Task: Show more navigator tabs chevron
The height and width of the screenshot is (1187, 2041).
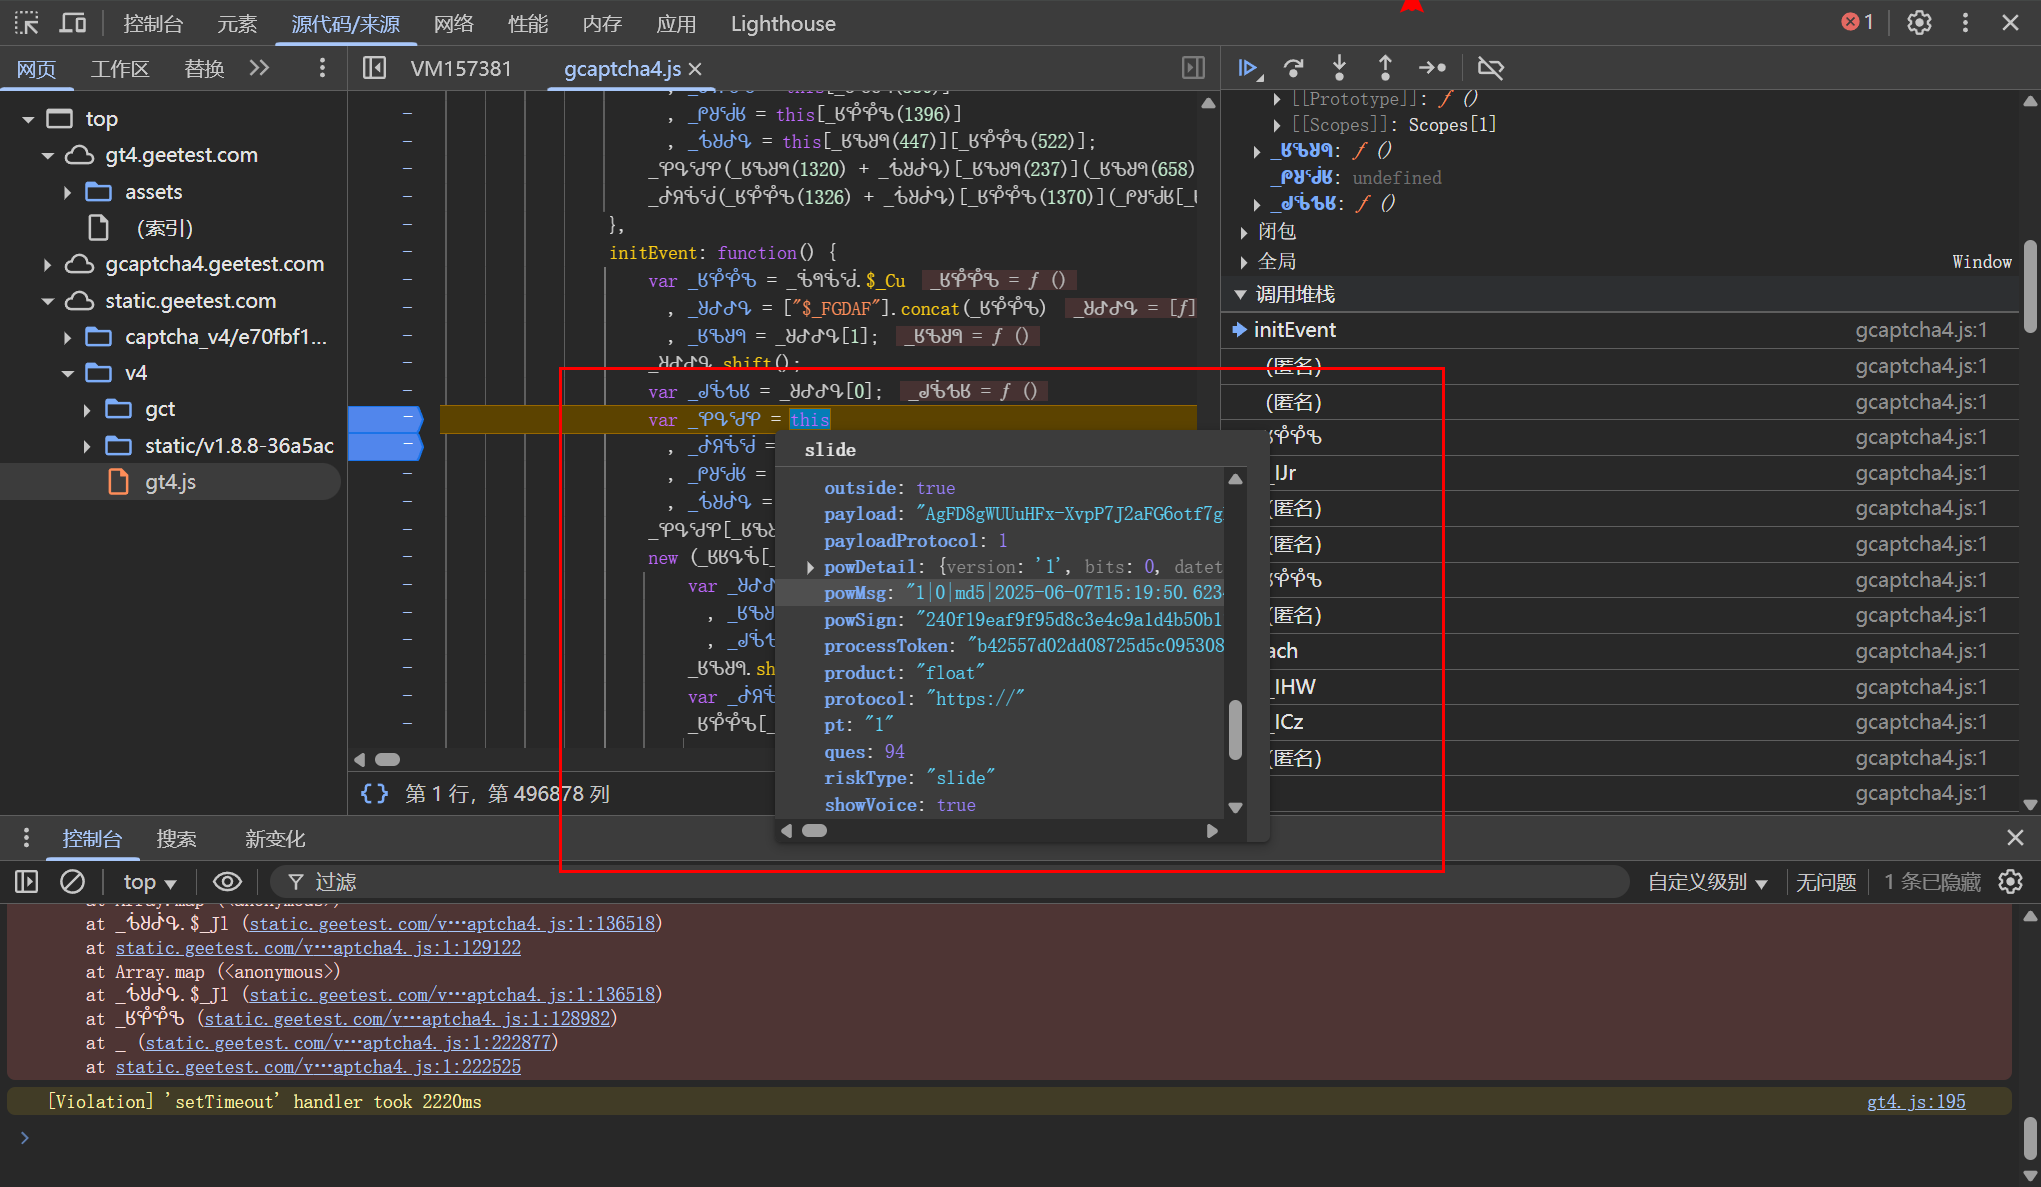Action: [259, 68]
